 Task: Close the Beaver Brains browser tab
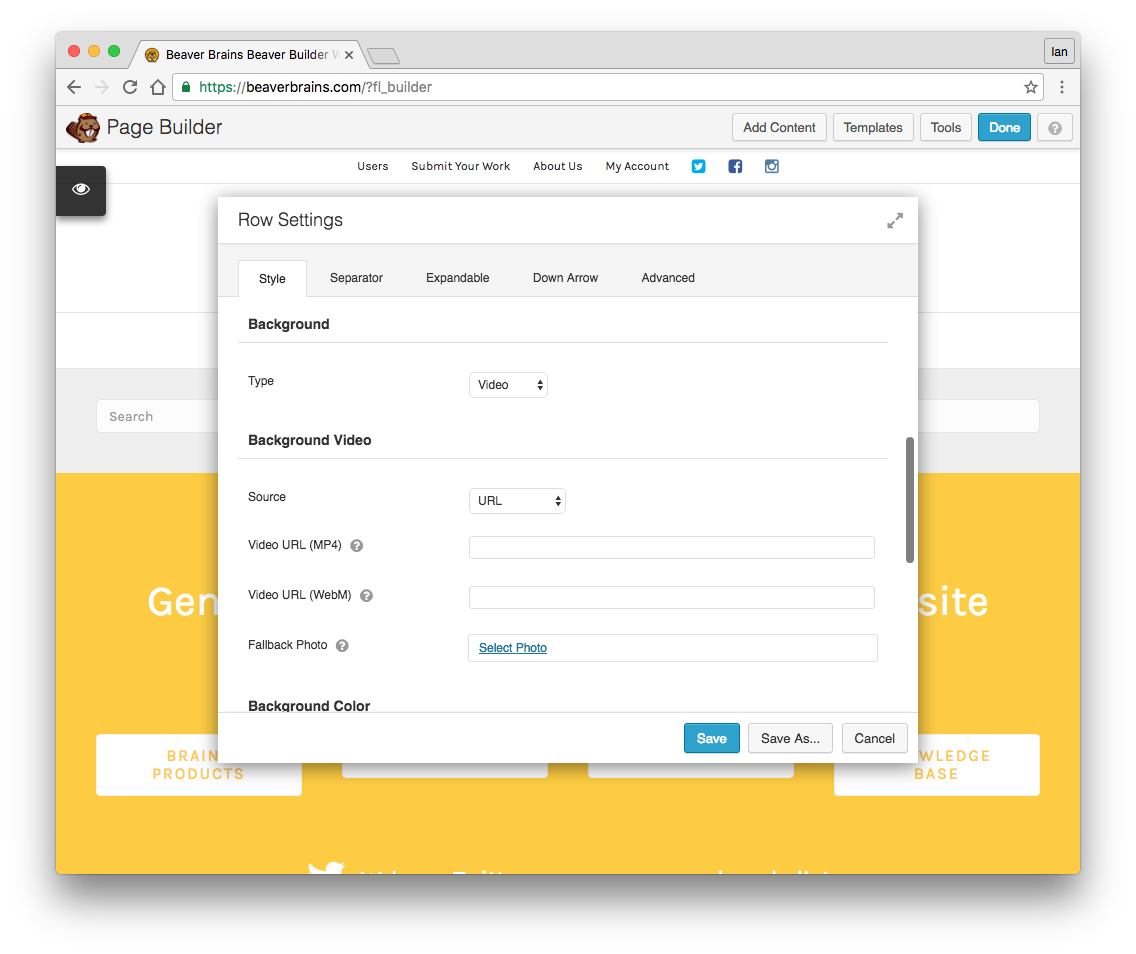coord(349,55)
